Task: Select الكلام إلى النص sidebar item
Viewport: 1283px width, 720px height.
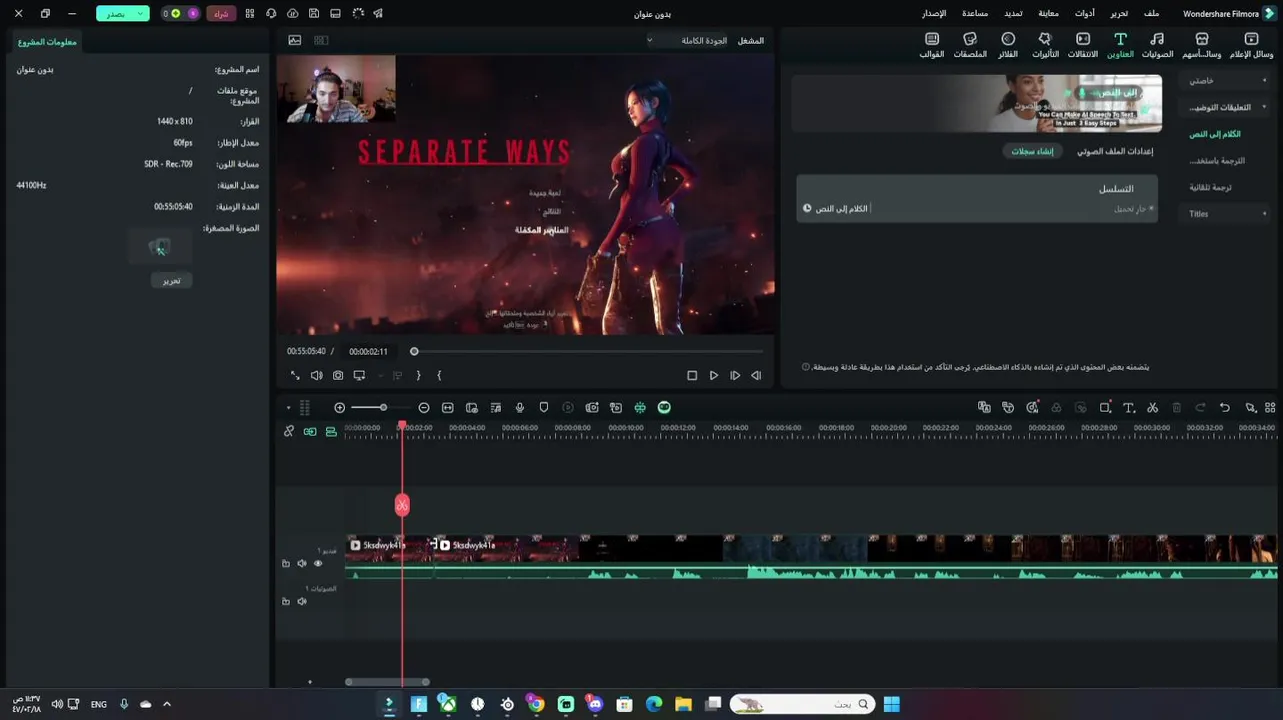Action: click(x=1215, y=134)
